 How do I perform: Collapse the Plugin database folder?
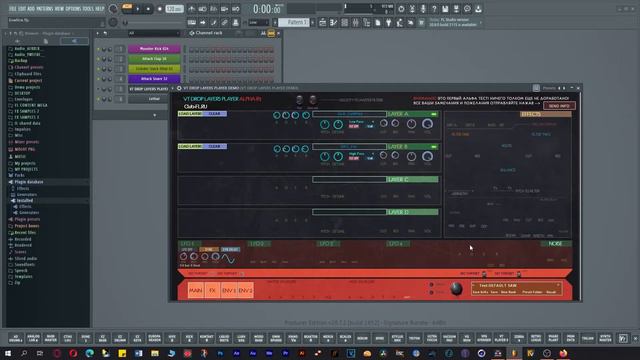(x=29, y=182)
